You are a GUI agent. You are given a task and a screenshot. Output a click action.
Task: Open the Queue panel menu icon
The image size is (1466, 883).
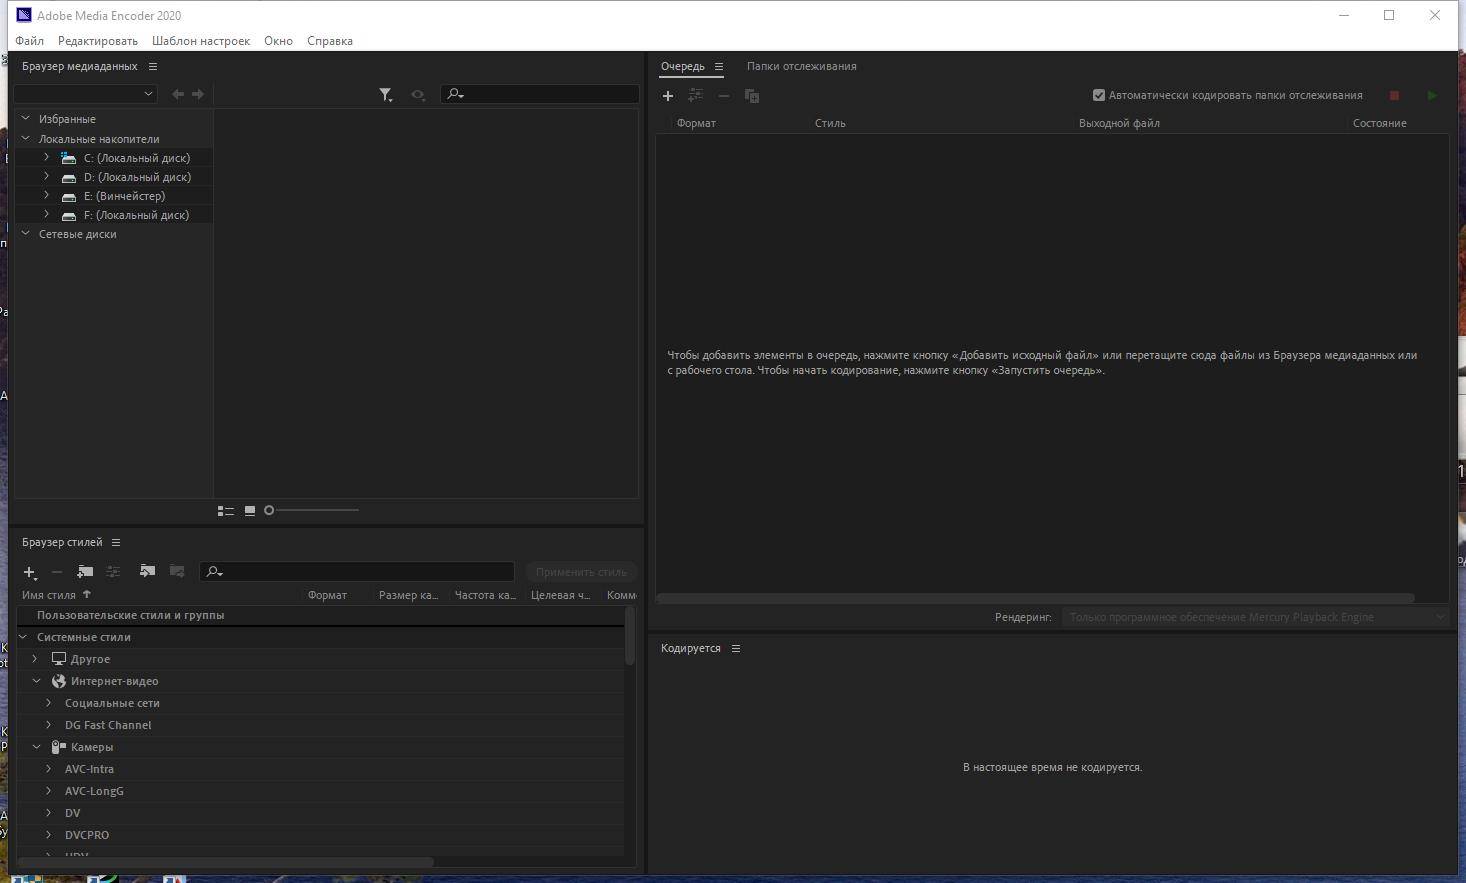point(718,66)
